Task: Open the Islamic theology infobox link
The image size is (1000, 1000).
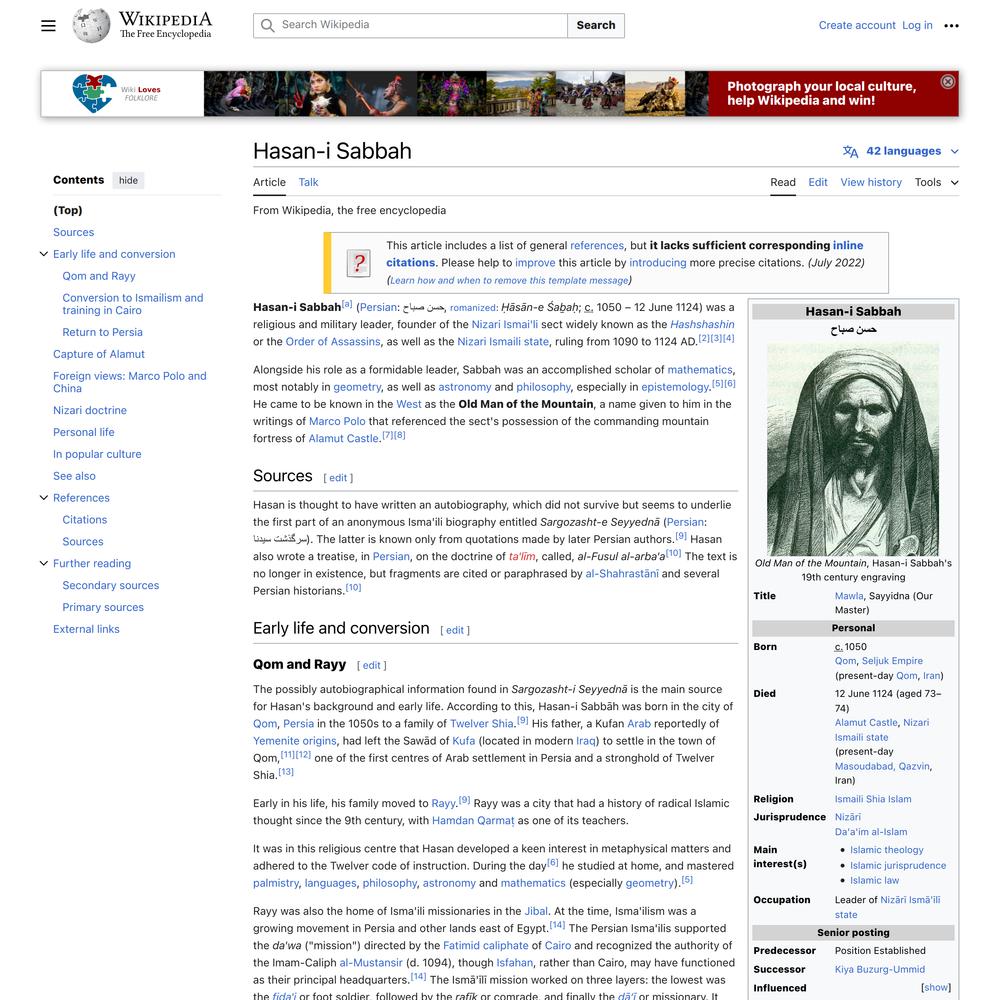Action: pyautogui.click(x=886, y=850)
